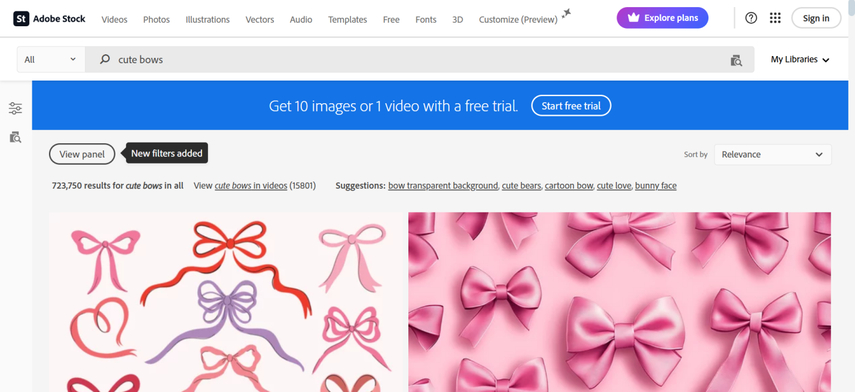
Task: Open the filters sliders icon in sidebar
Action: 15,108
